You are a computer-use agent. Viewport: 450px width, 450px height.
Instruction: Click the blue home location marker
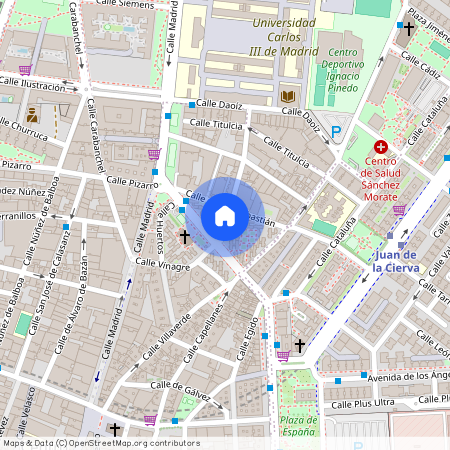pos(225,217)
